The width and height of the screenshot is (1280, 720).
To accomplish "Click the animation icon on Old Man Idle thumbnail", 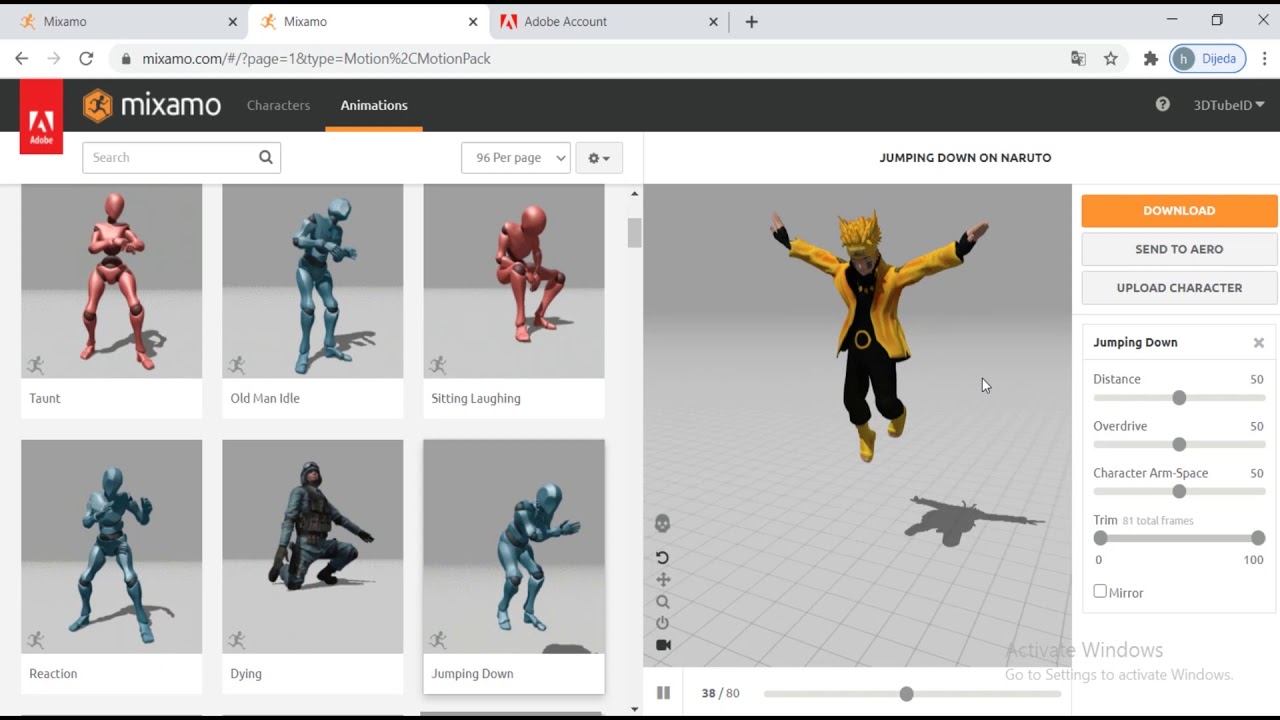I will (x=237, y=365).
